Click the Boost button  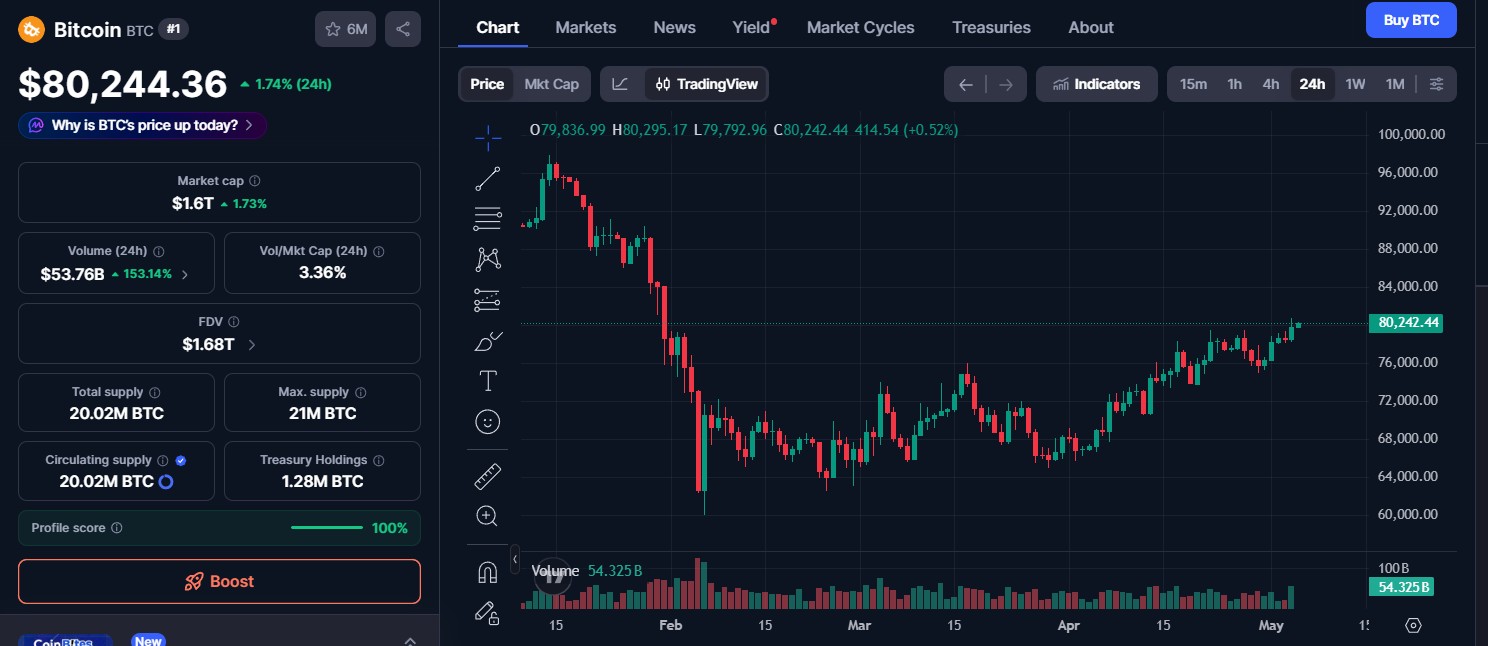click(219, 581)
